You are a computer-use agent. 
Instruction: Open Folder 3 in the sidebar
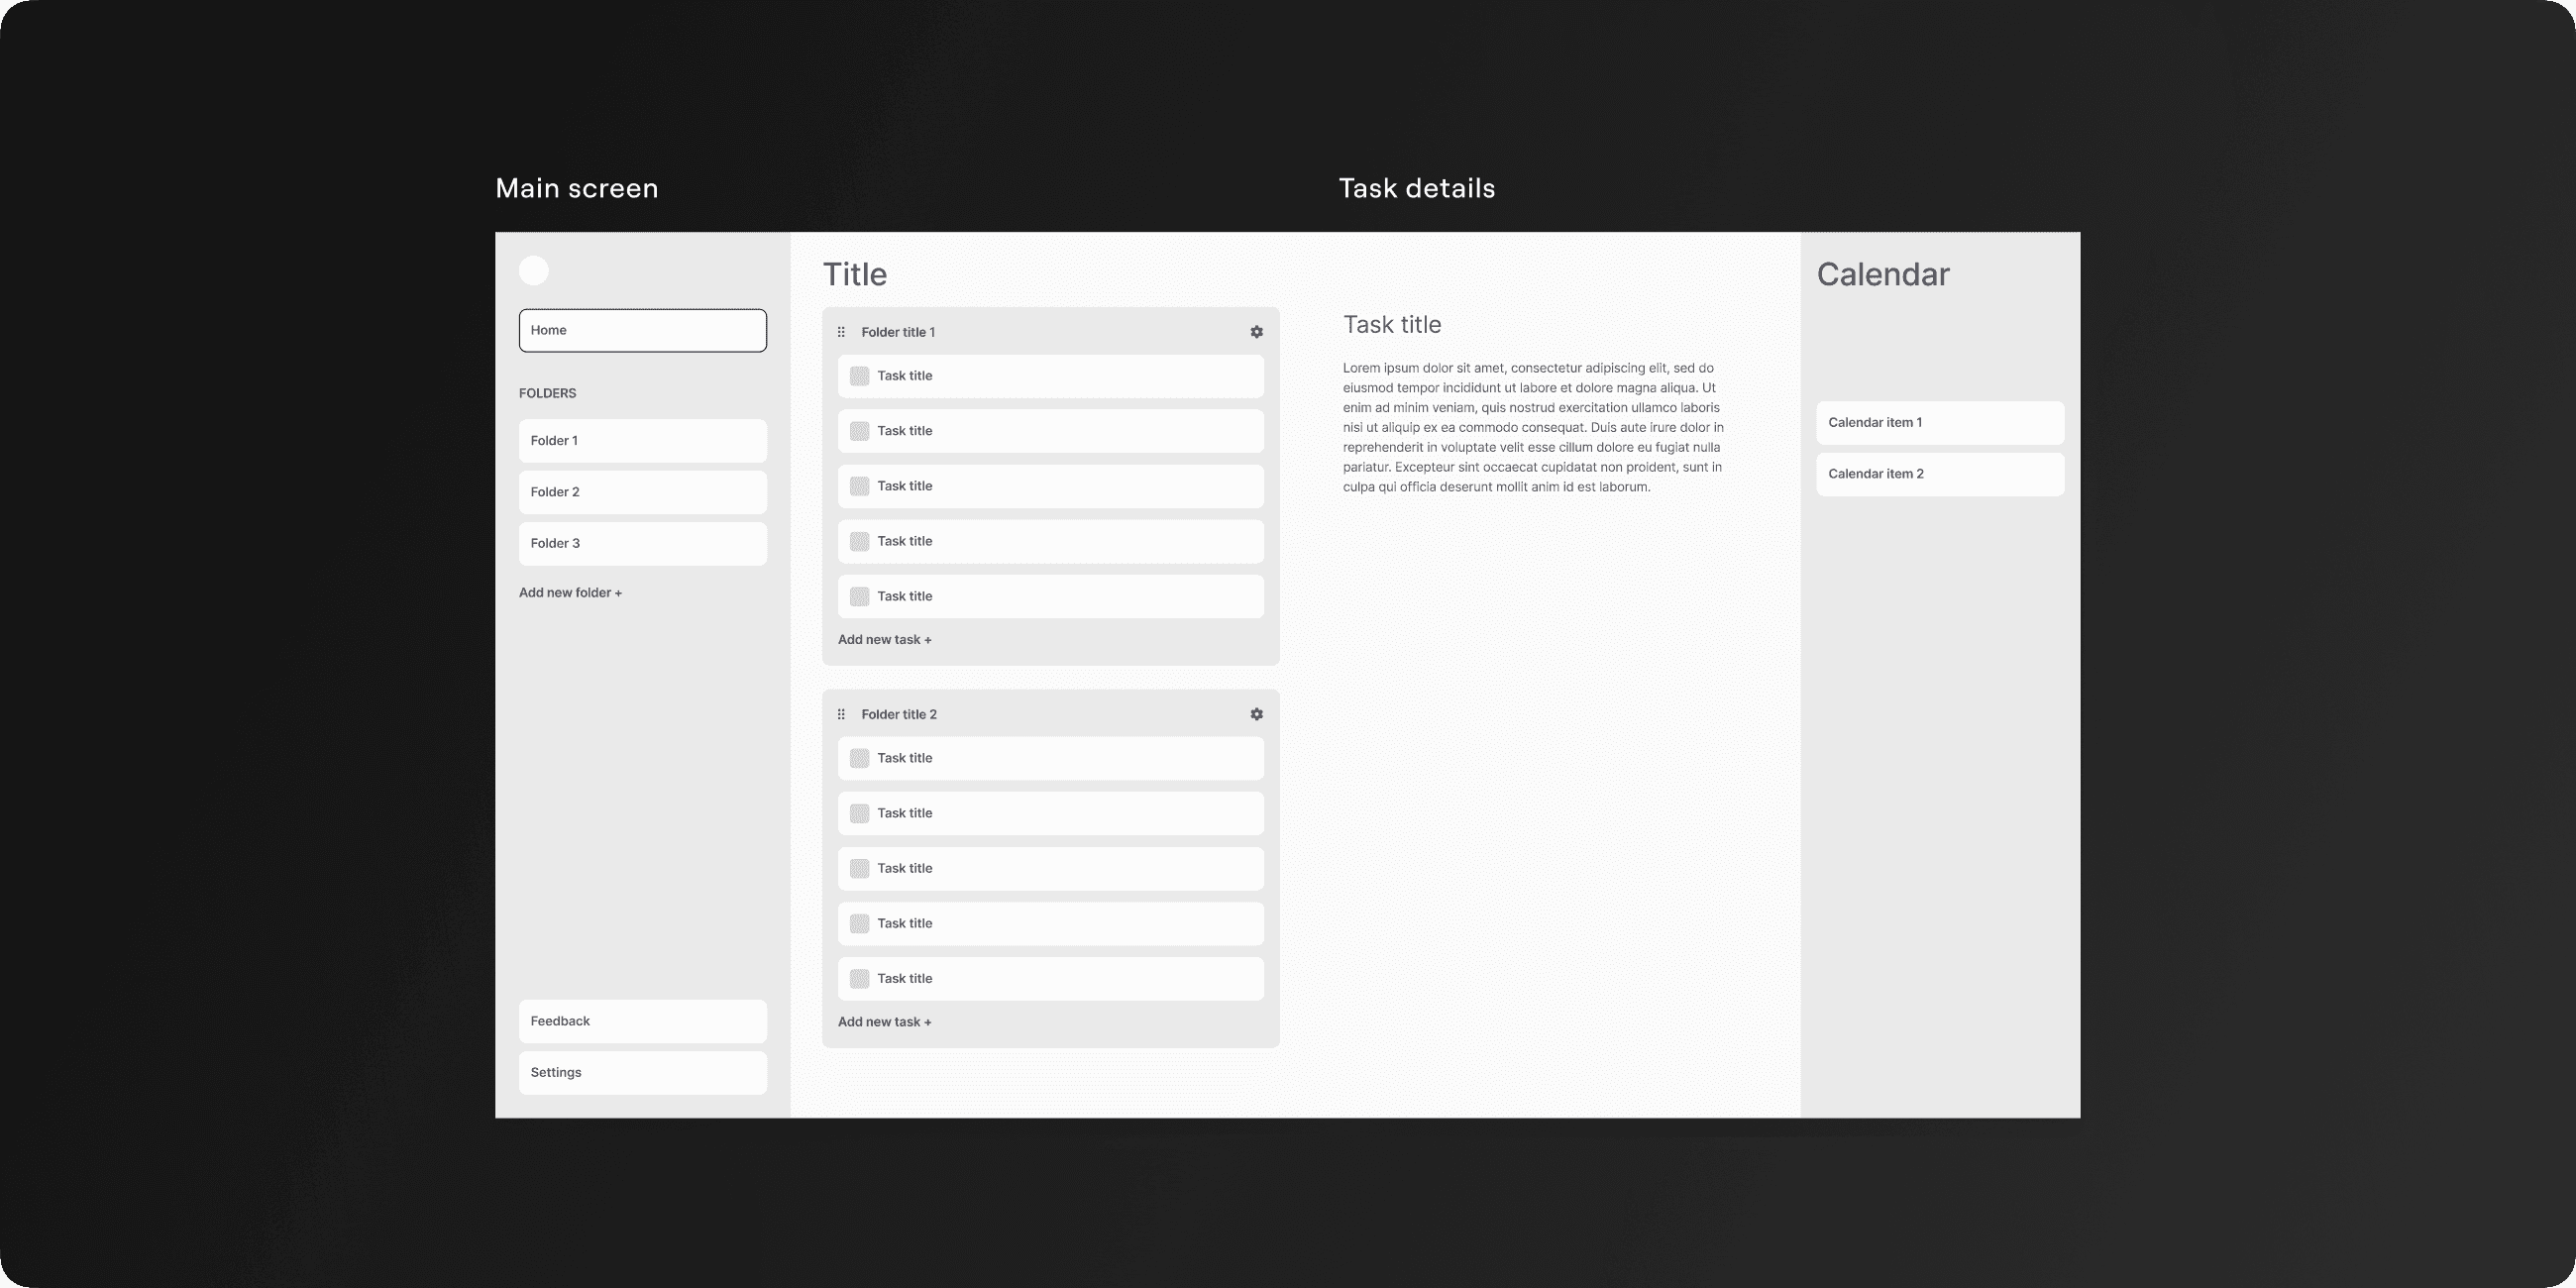[x=642, y=544]
